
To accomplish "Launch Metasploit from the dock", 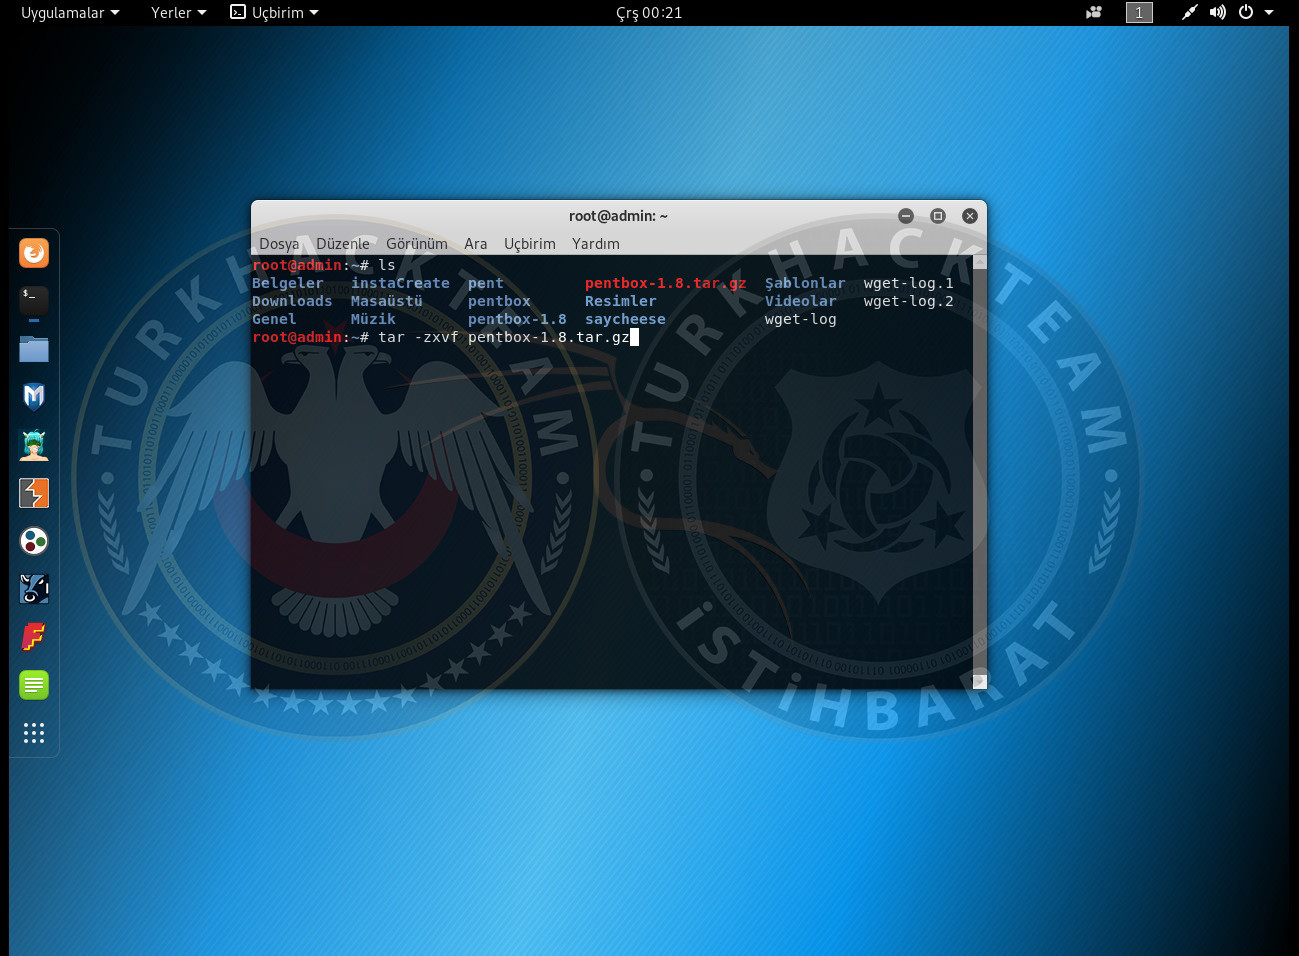I will click(x=34, y=397).
